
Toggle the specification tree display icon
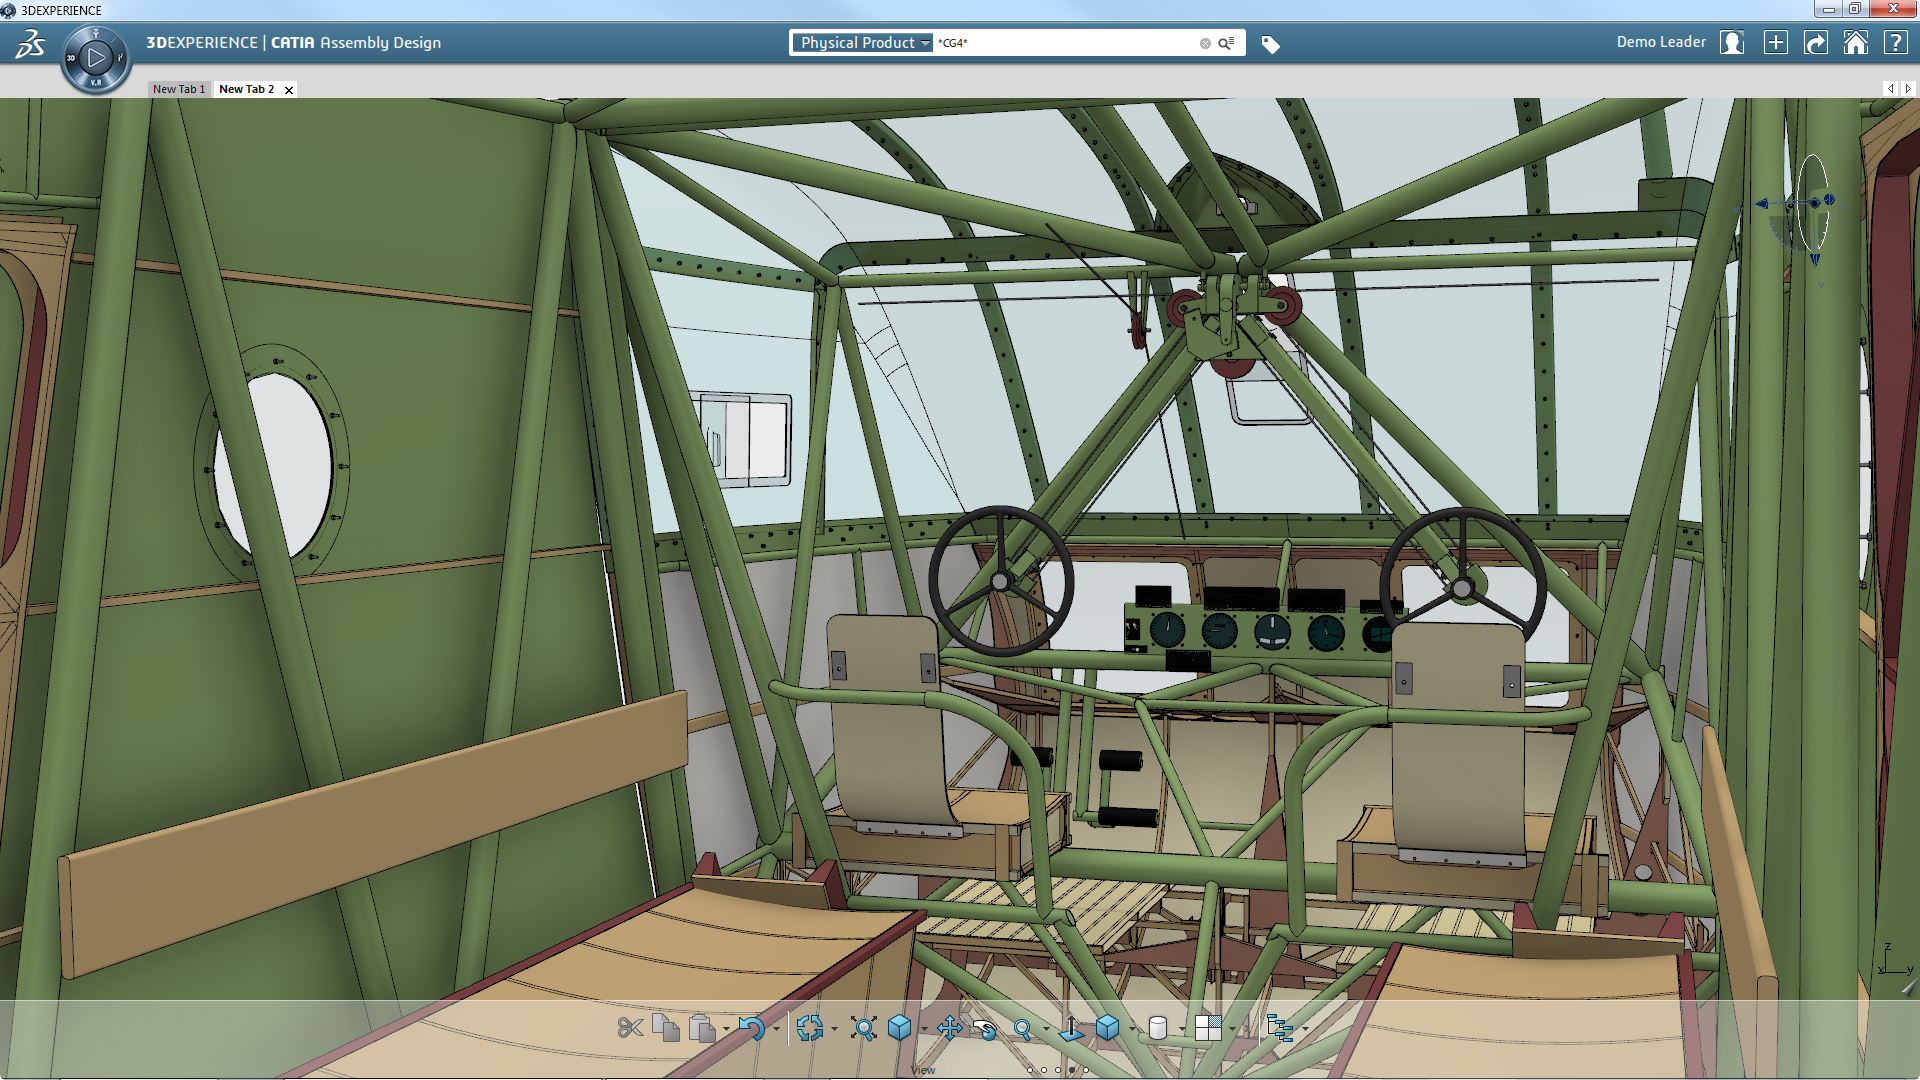[1279, 1028]
